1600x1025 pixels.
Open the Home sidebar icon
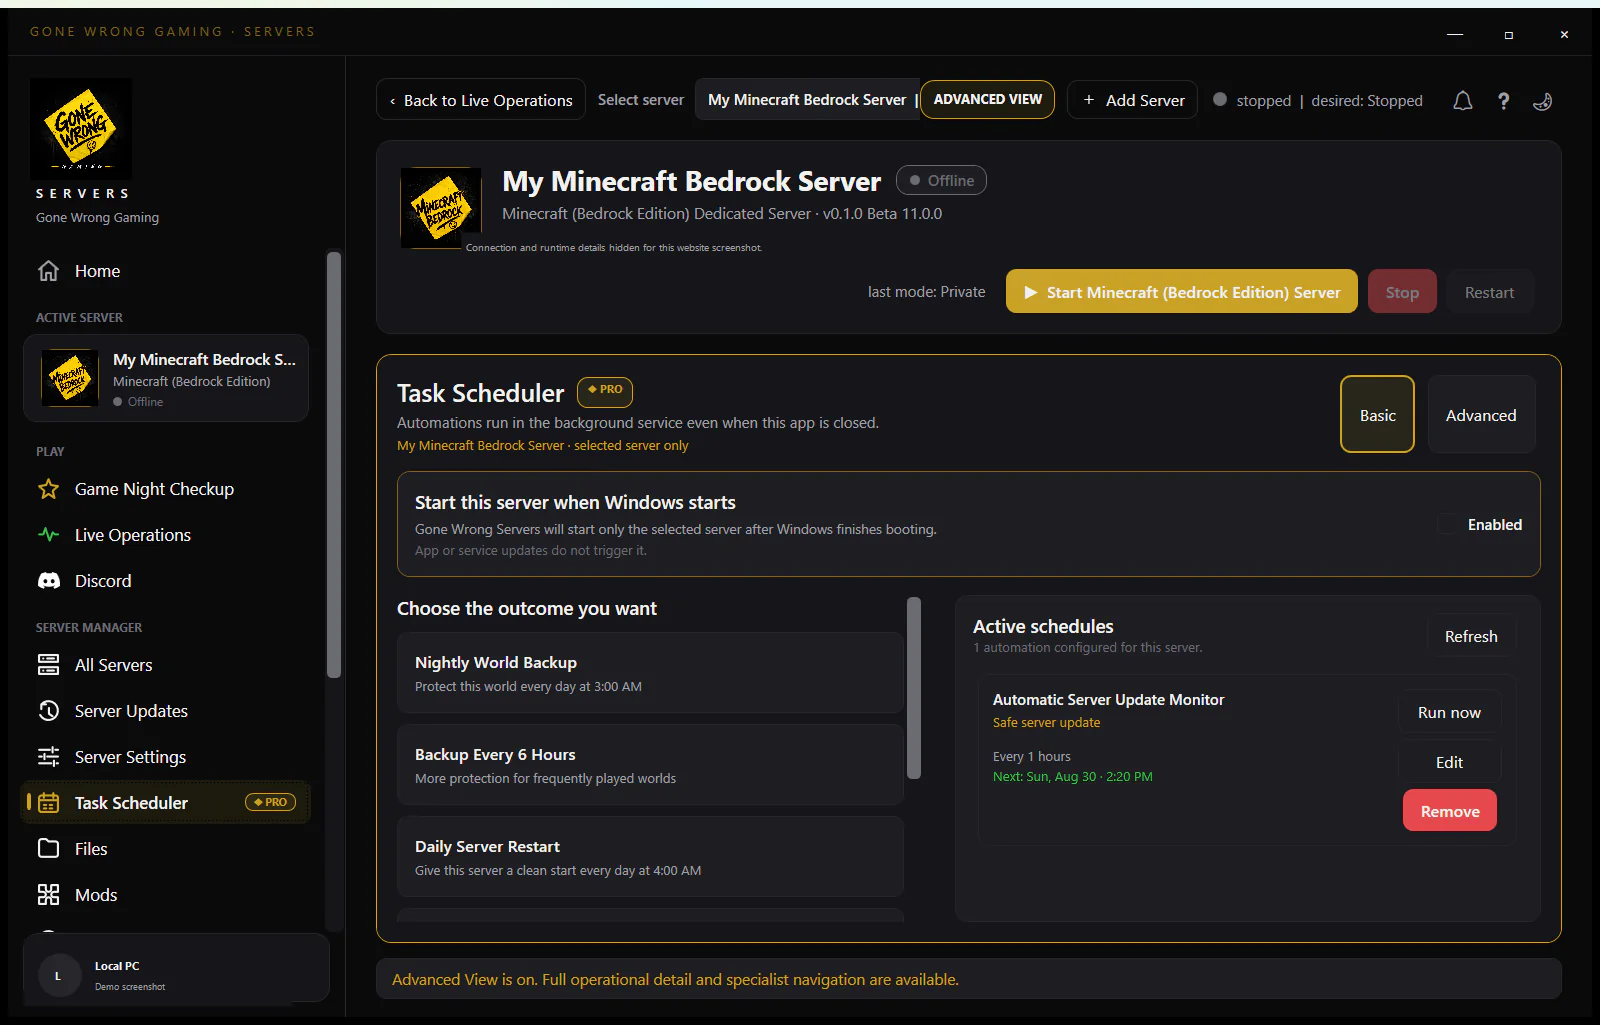point(48,271)
